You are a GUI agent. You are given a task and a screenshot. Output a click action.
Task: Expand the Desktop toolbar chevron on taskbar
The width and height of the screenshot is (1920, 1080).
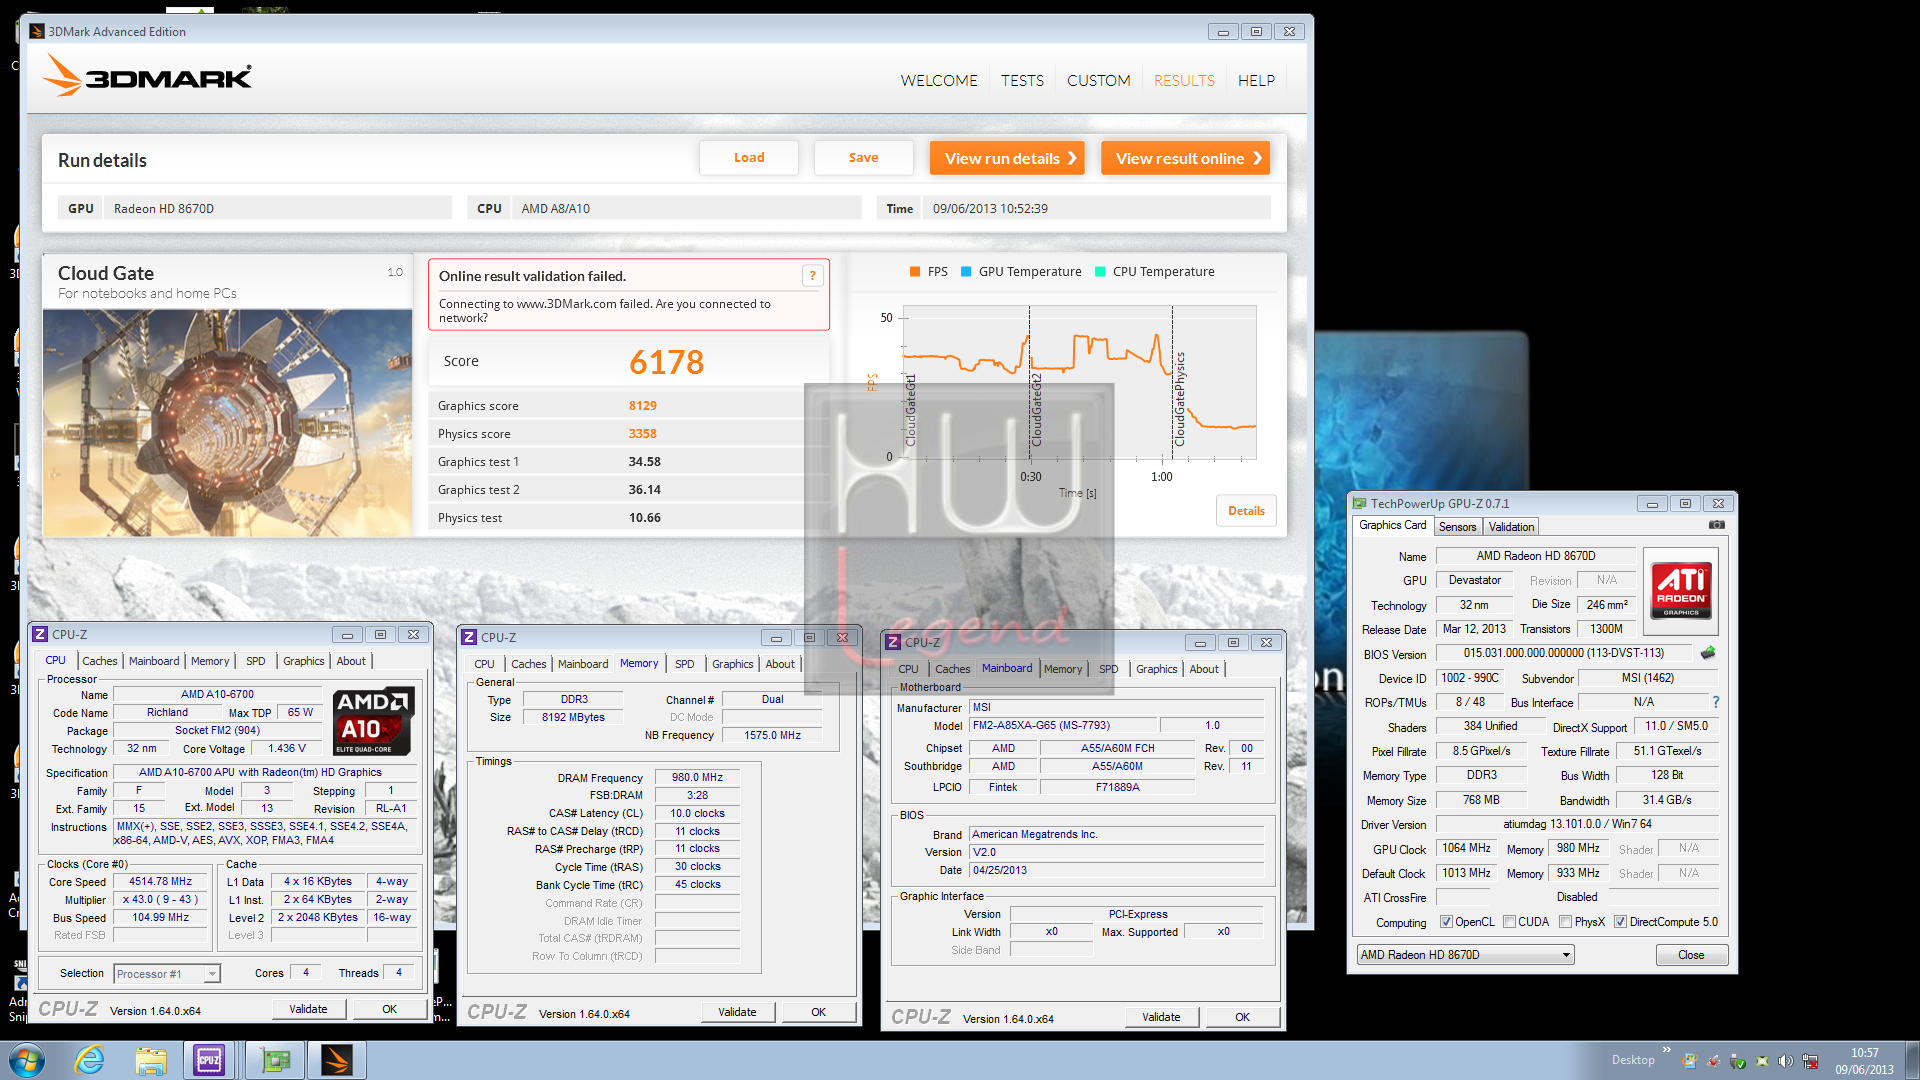coord(1666,1050)
